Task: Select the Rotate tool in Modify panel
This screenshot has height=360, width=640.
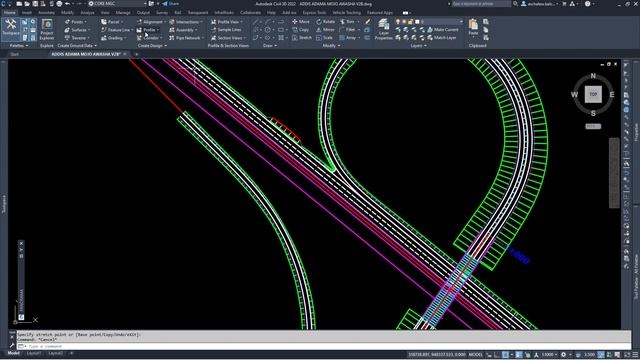Action: [325, 22]
